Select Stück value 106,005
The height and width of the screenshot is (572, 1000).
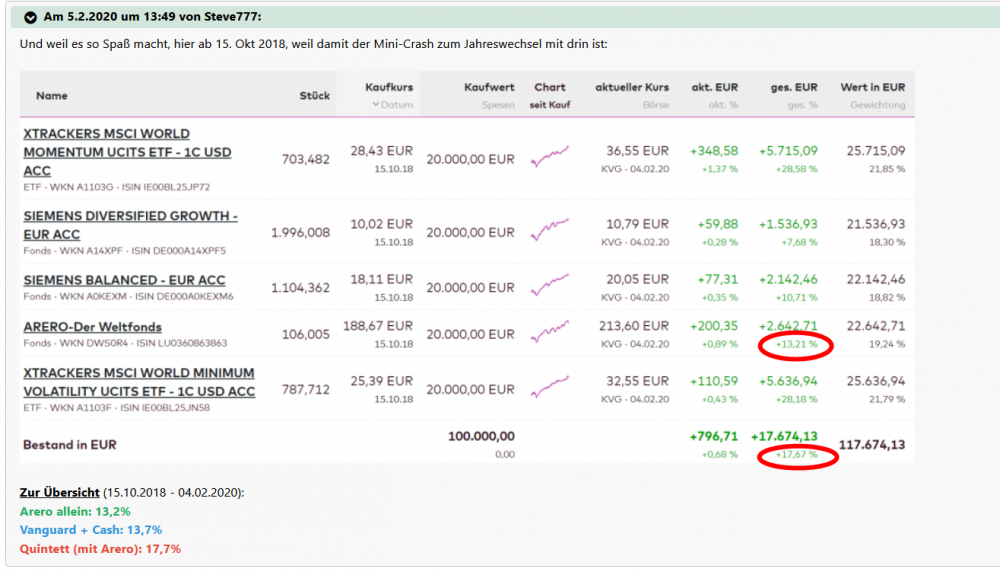[x=305, y=335]
